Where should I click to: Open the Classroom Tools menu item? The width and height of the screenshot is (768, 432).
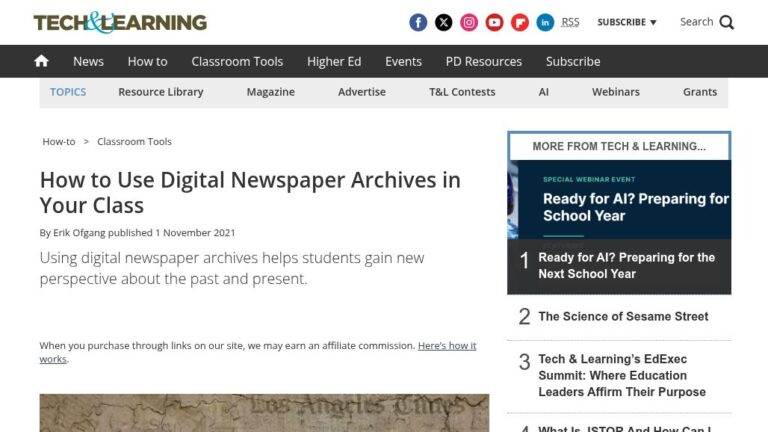point(237,61)
